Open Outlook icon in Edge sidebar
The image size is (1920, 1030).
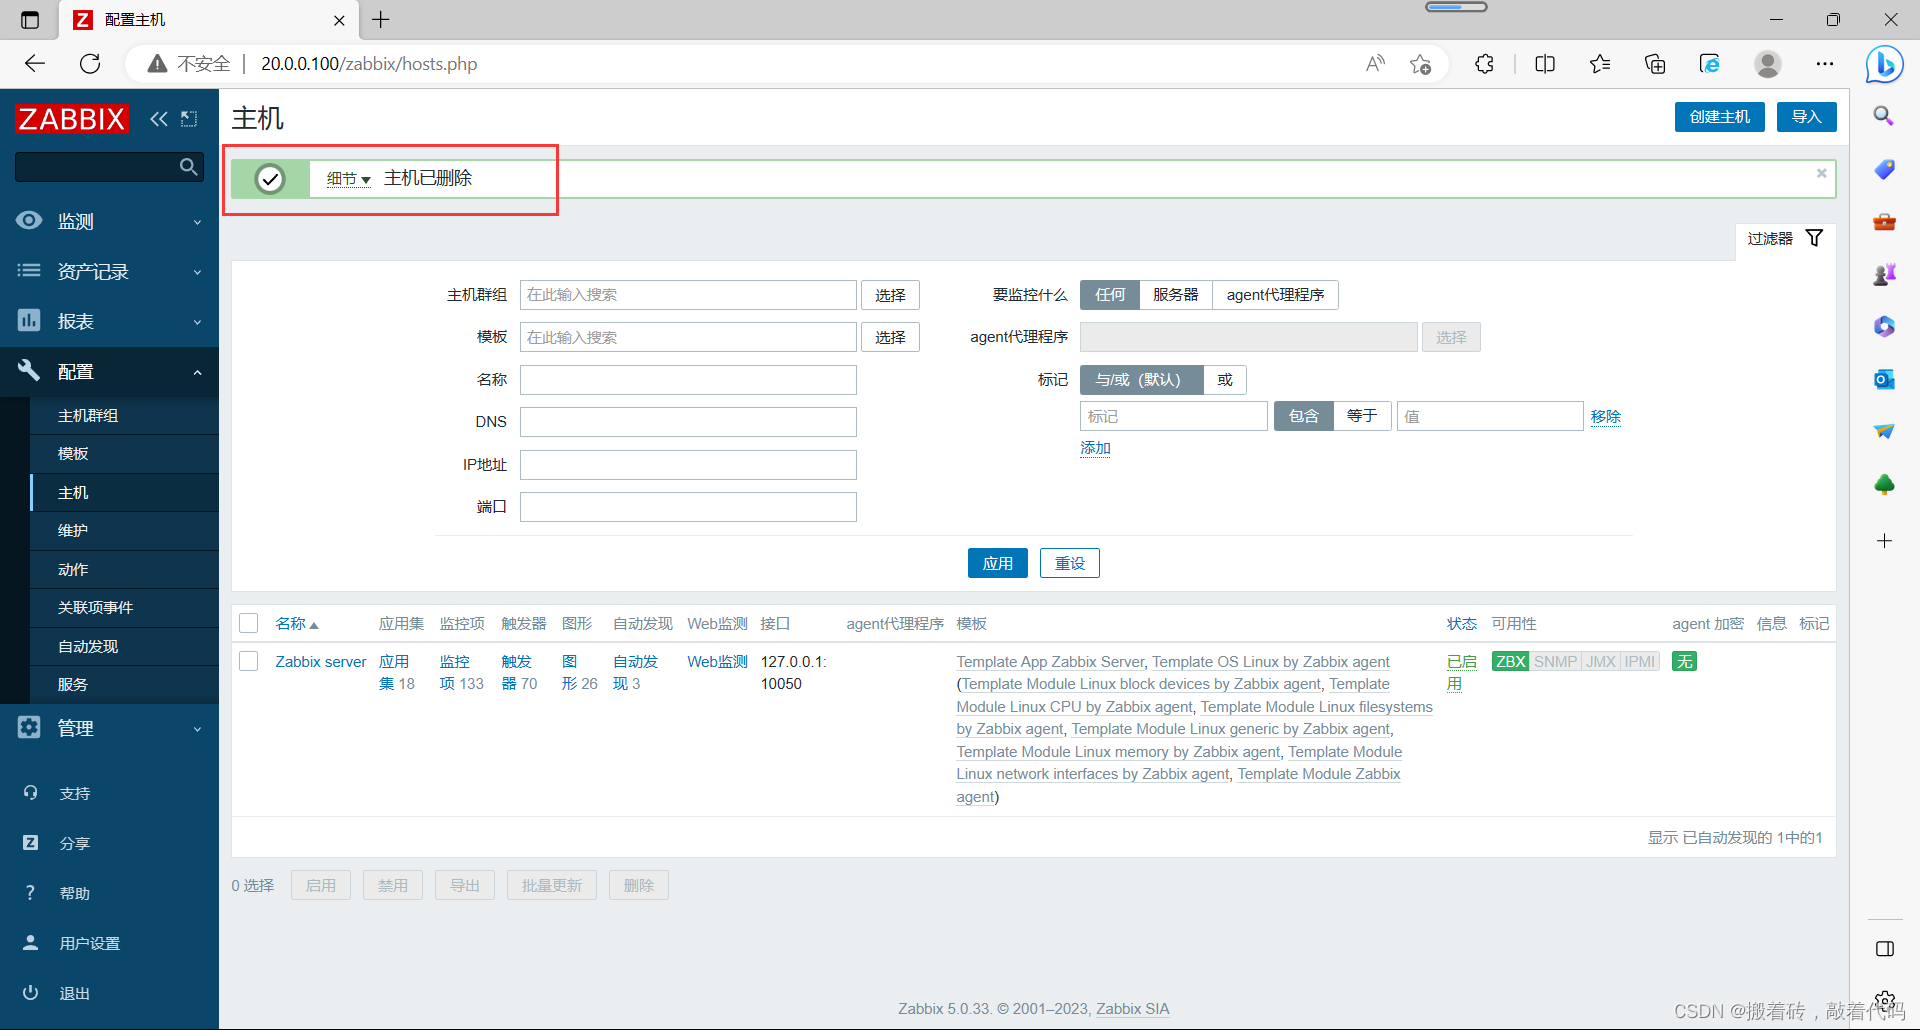click(1884, 379)
